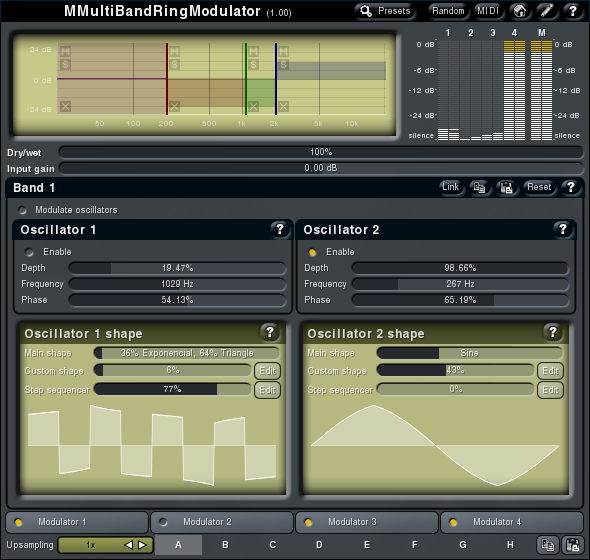Select preset slot C
590x560 pixels.
(x=272, y=545)
